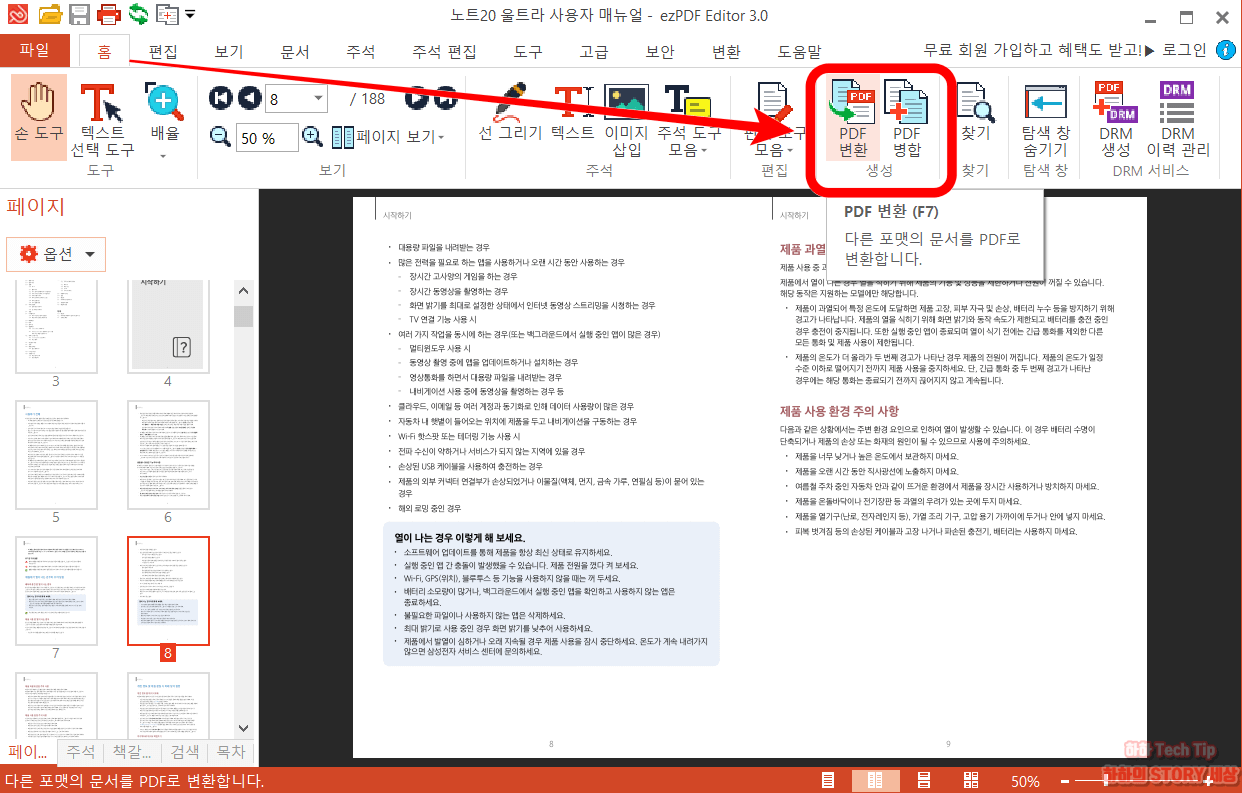The width and height of the screenshot is (1242, 793).
Task: Switch to the Help (도움말) ribbon tab
Action: (x=800, y=51)
